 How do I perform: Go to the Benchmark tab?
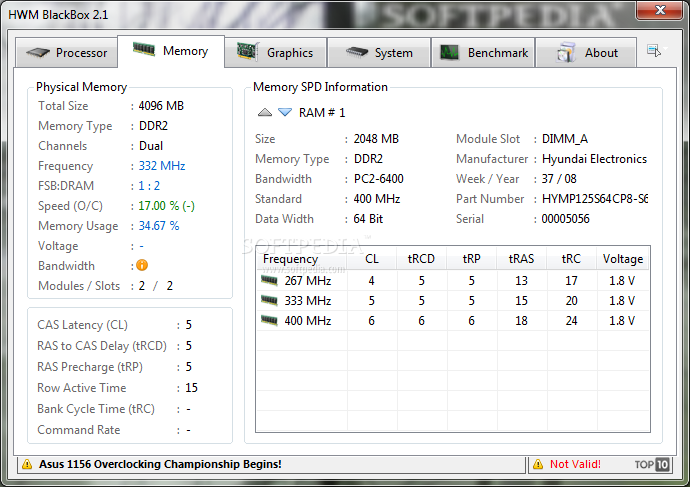[483, 53]
